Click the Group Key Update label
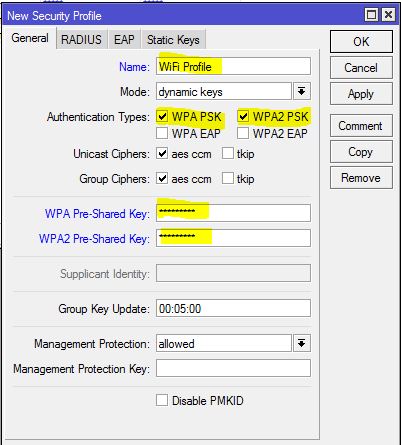The height and width of the screenshot is (445, 401). (104, 309)
